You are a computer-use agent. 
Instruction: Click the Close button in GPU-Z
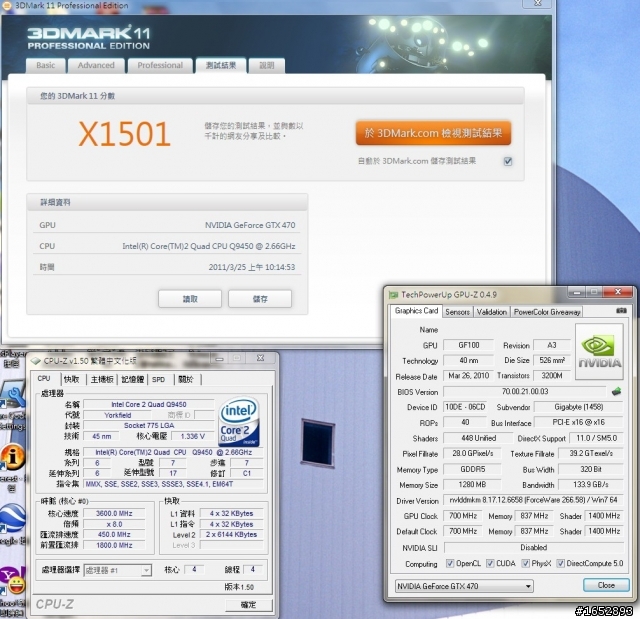click(606, 586)
